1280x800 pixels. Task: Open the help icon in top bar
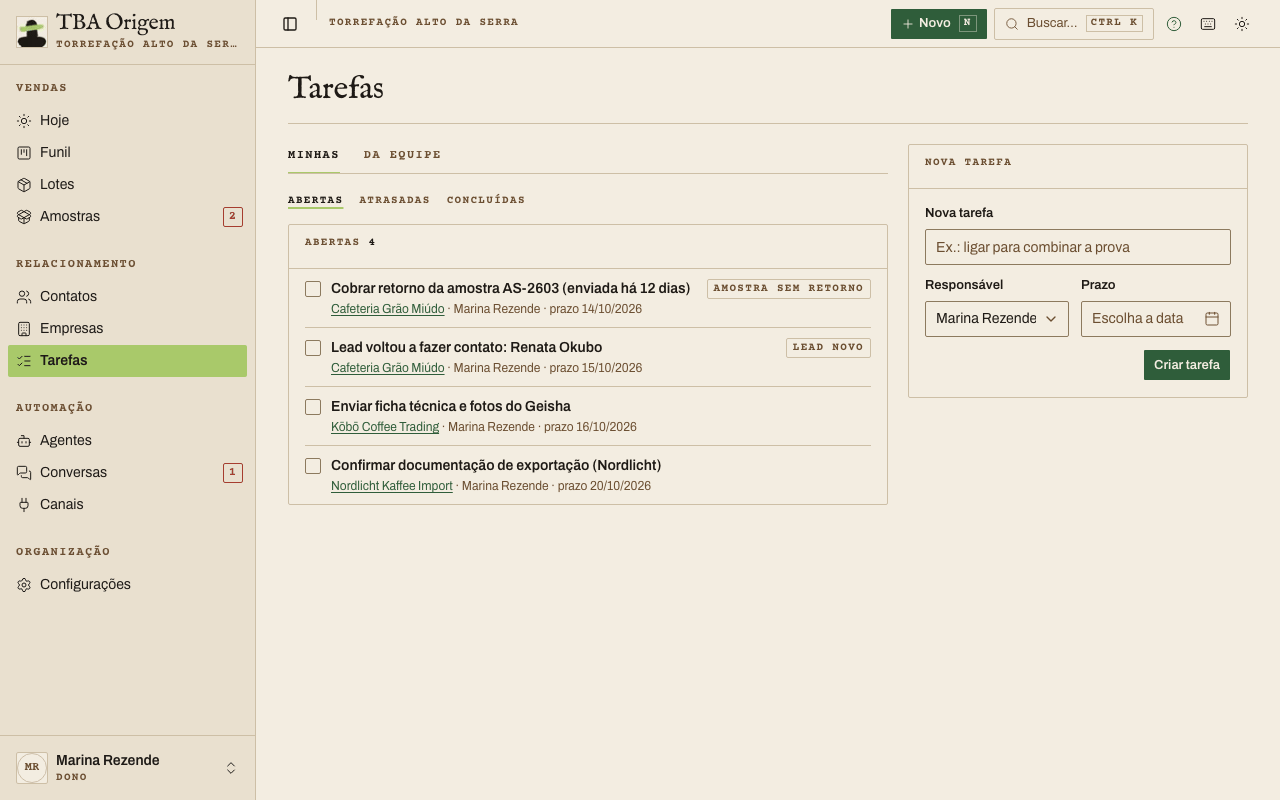click(x=1174, y=24)
